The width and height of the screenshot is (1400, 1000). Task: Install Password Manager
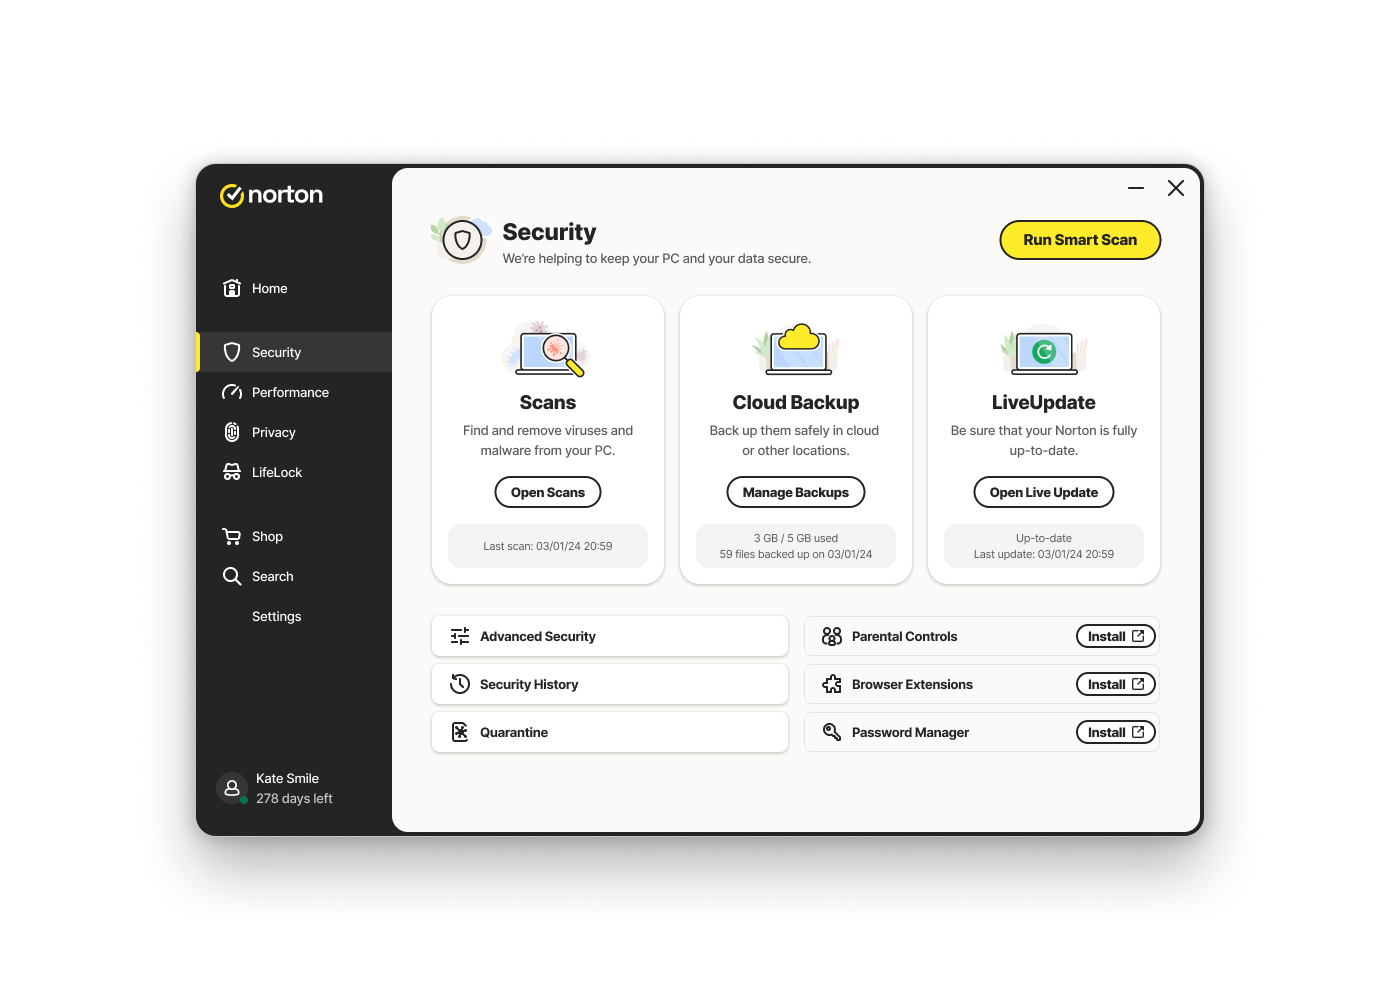tap(1116, 732)
